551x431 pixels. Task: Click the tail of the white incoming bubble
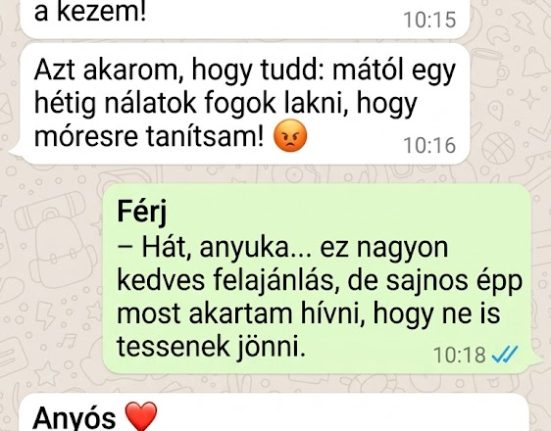pyautogui.click(x=15, y=152)
